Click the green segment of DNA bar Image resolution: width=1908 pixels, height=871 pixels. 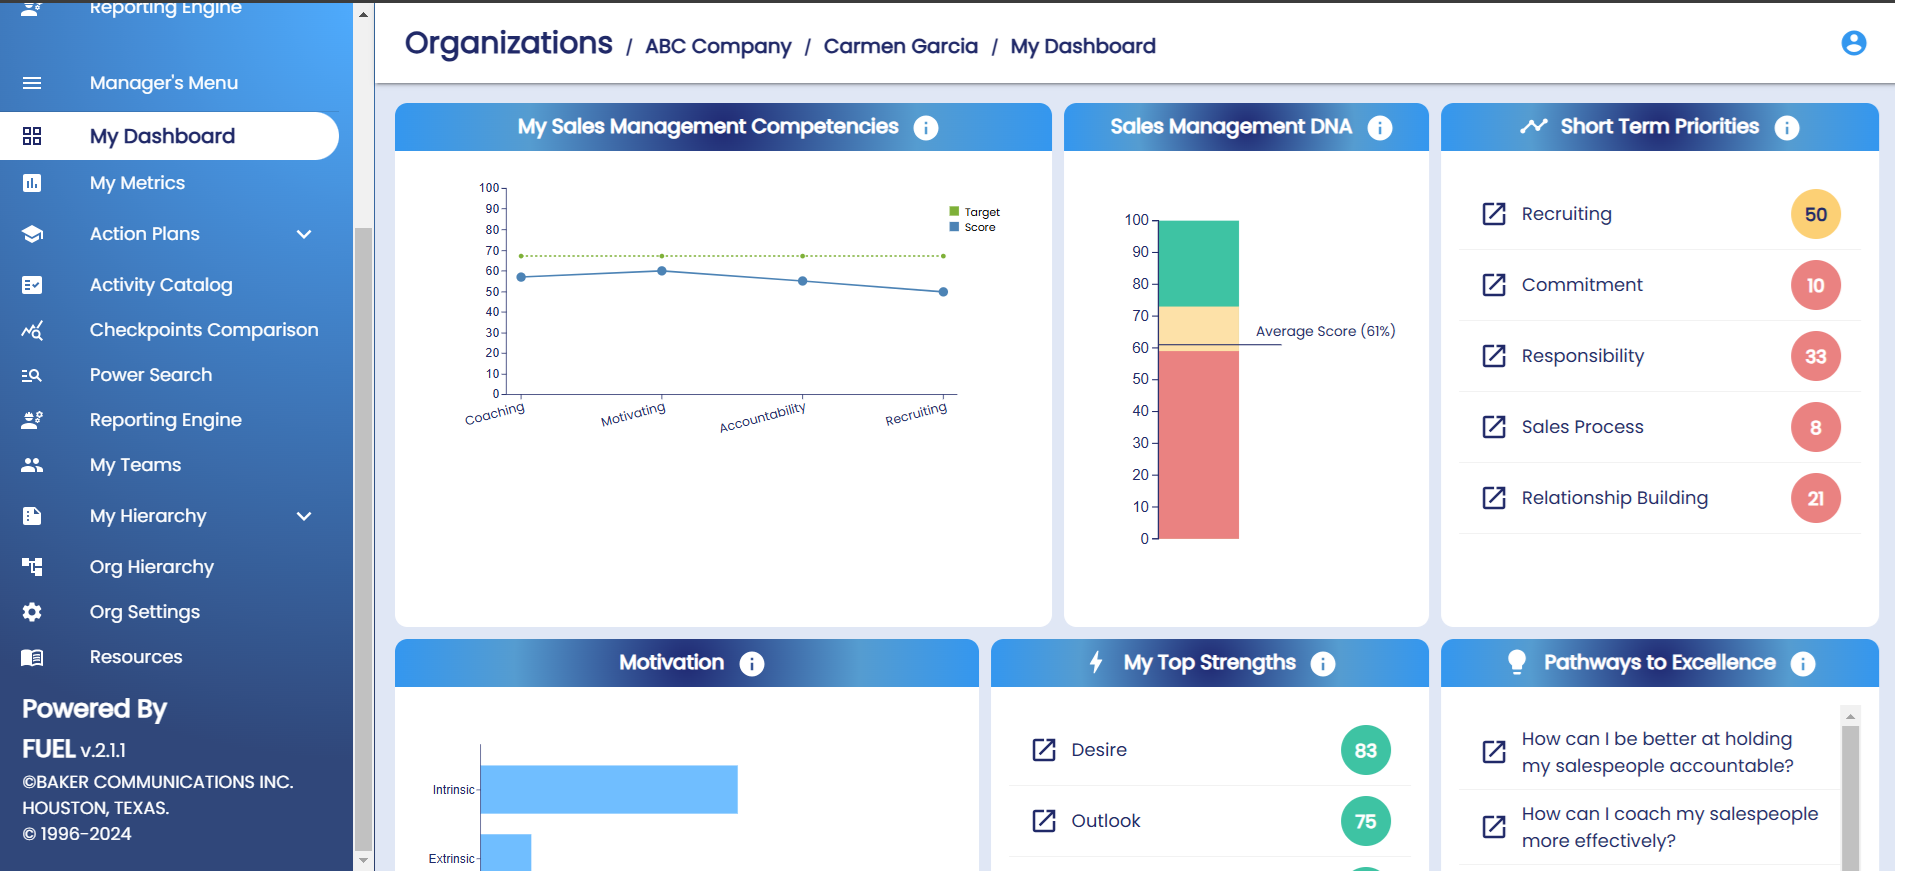point(1198,263)
